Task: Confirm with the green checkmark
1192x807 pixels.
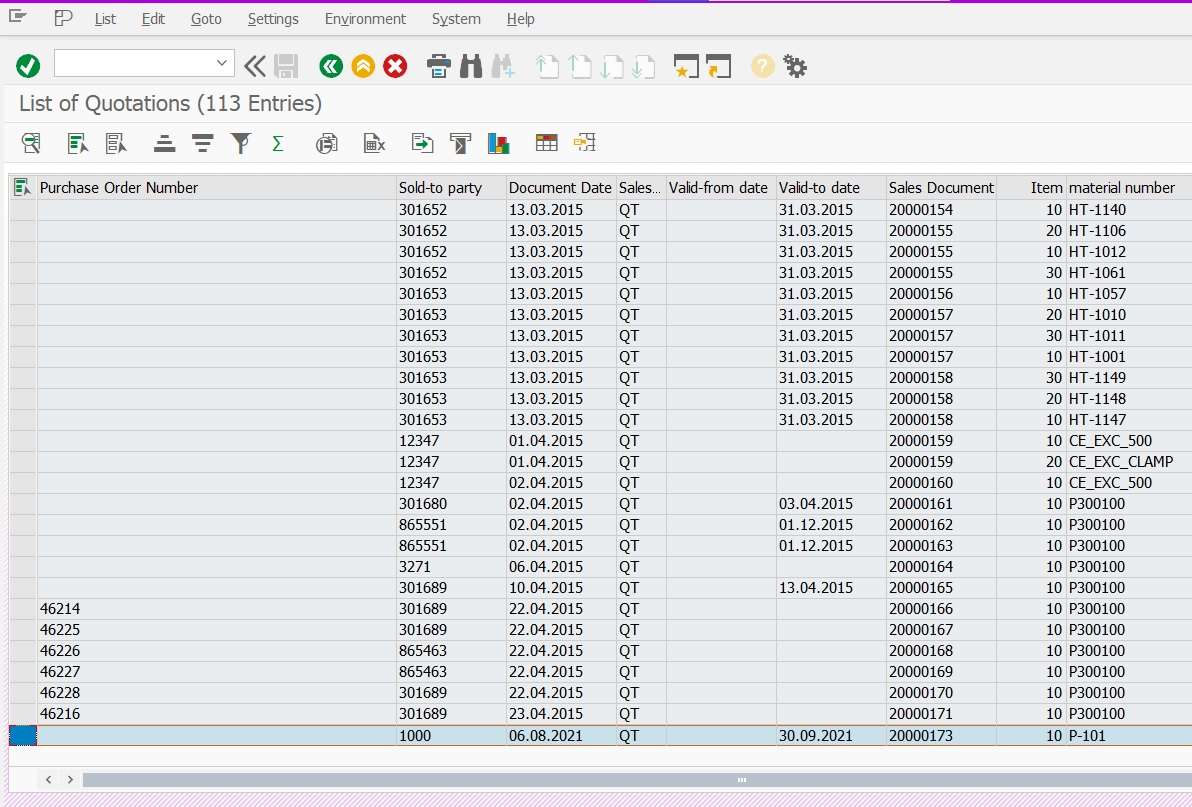Action: 28,66
